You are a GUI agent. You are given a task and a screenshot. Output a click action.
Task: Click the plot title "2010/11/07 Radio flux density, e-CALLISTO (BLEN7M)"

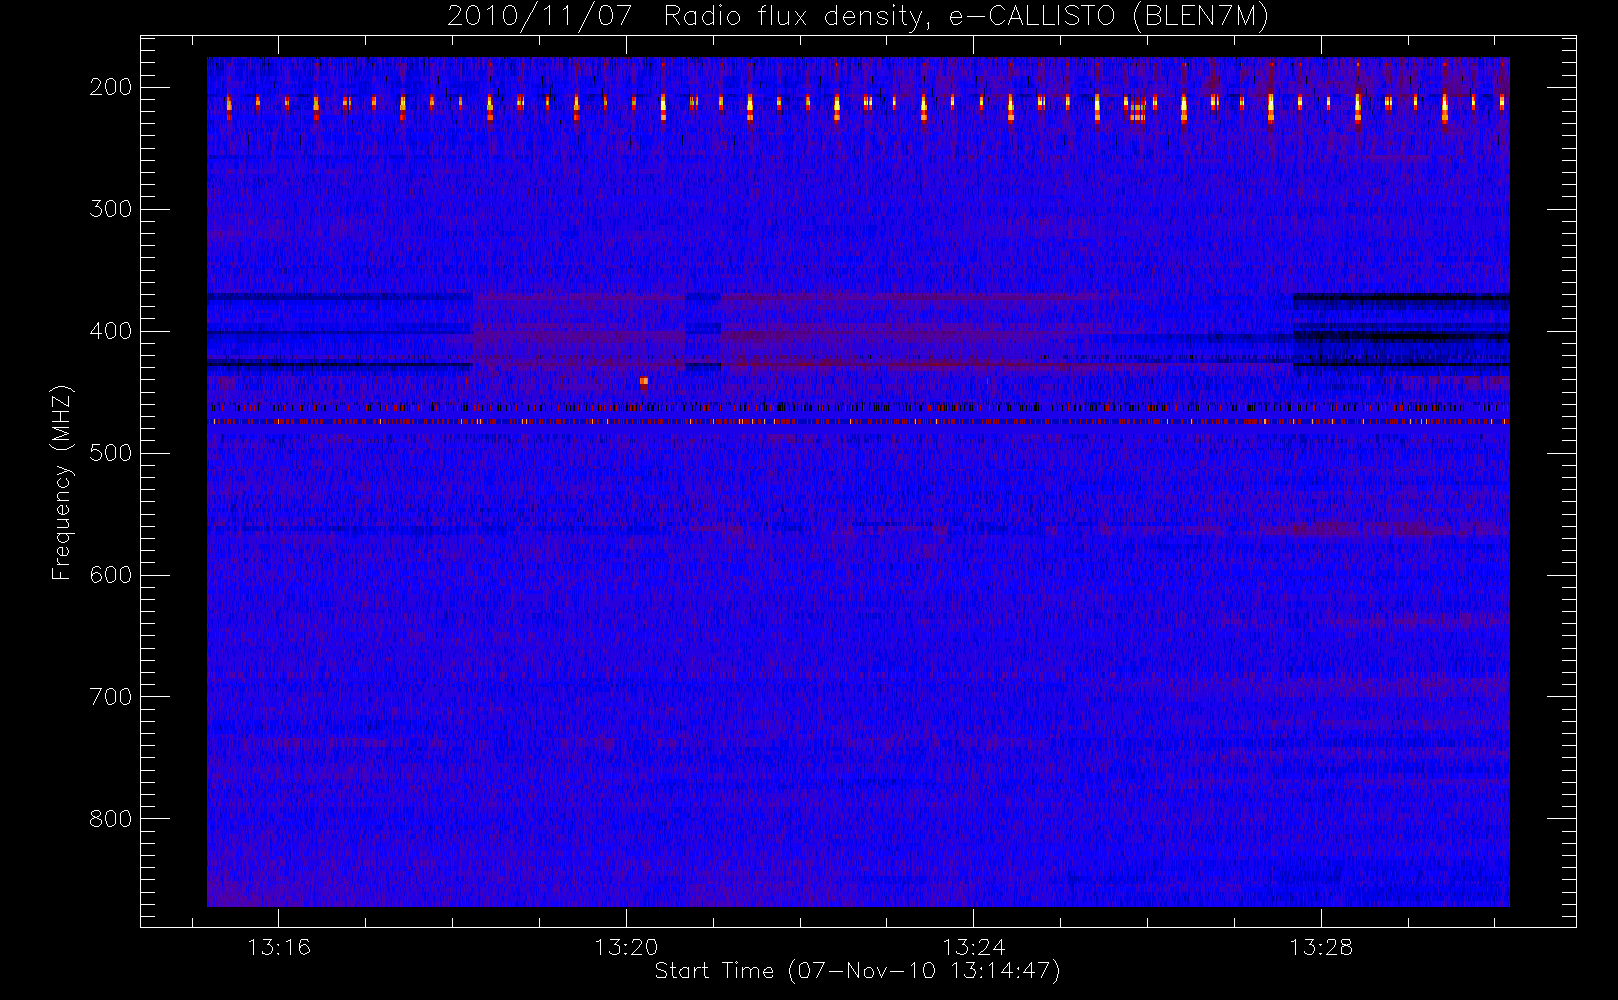[x=858, y=17]
